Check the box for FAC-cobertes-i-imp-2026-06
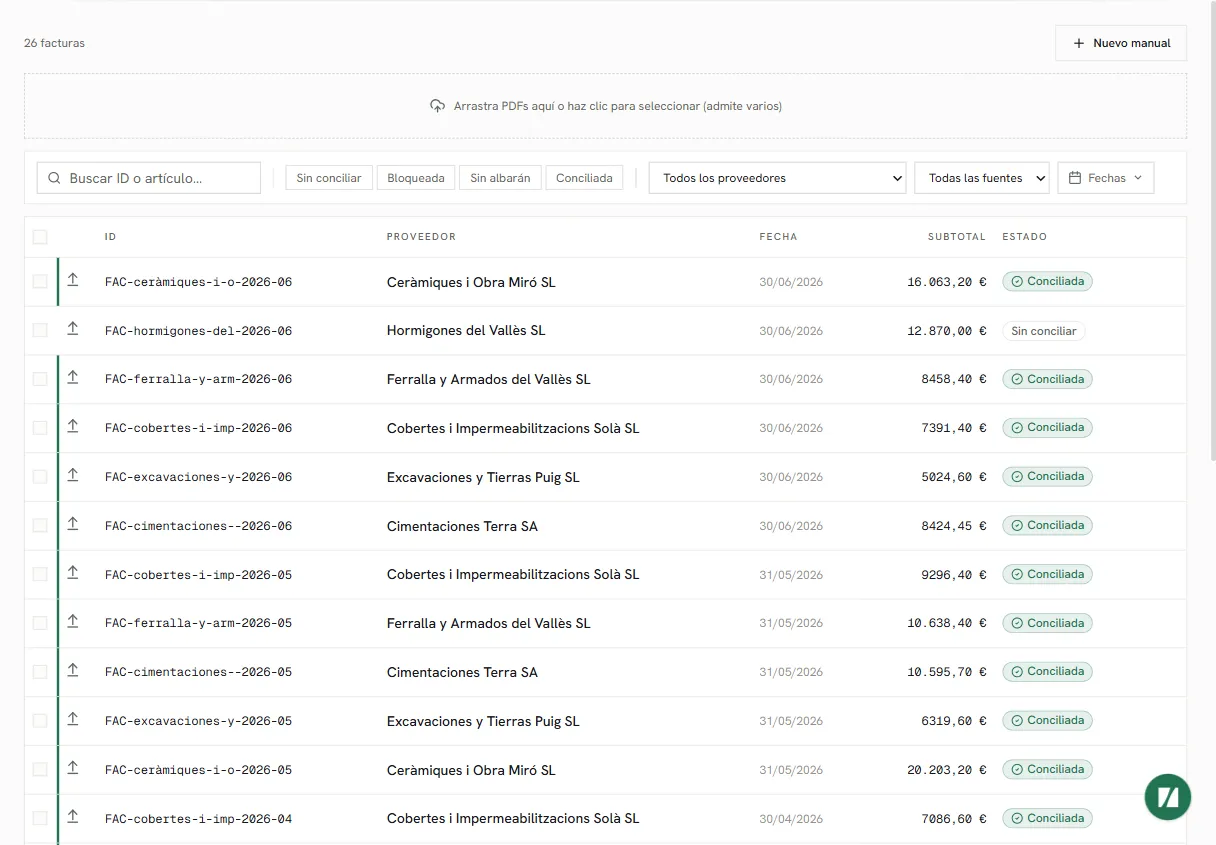Viewport: 1216px width, 845px height. tap(40, 428)
